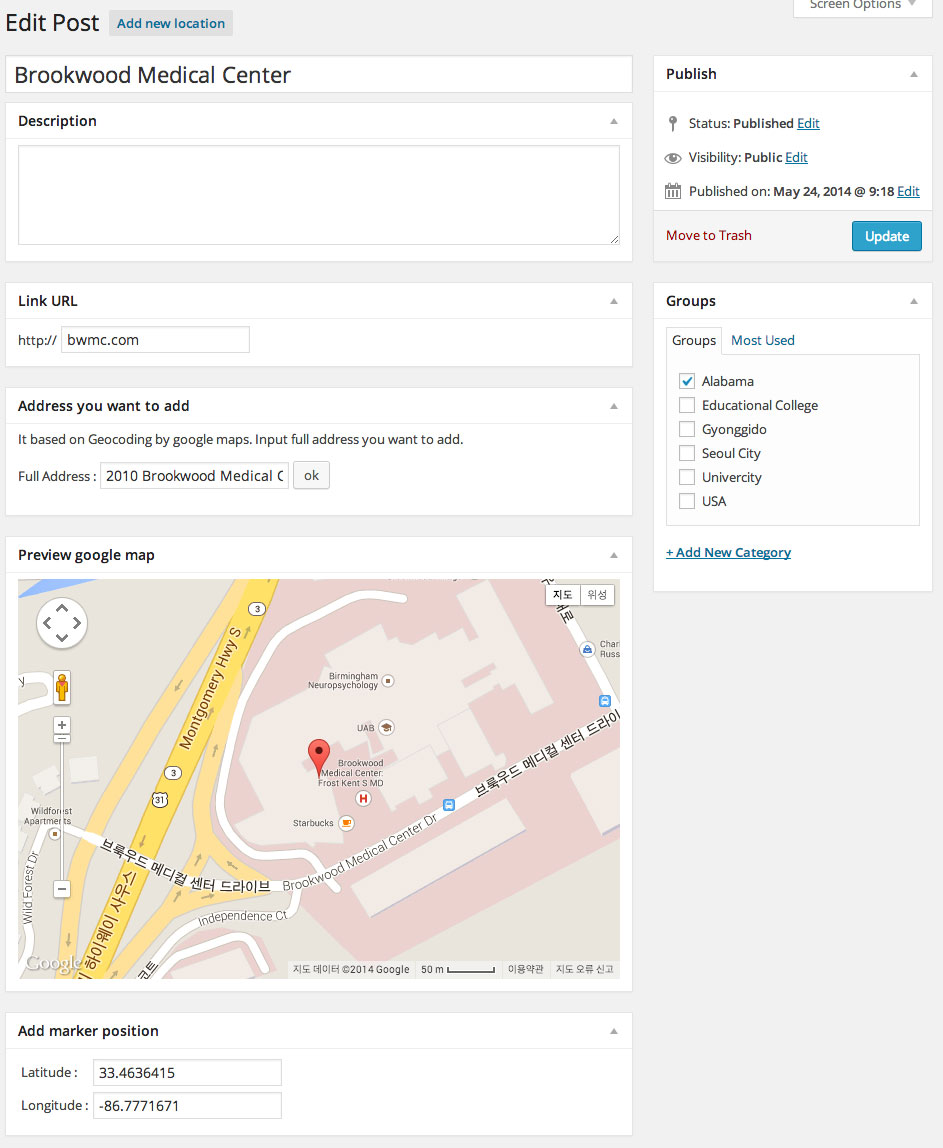Click the calendar icon beside Published on
This screenshot has height=1148, width=943.
click(x=673, y=191)
